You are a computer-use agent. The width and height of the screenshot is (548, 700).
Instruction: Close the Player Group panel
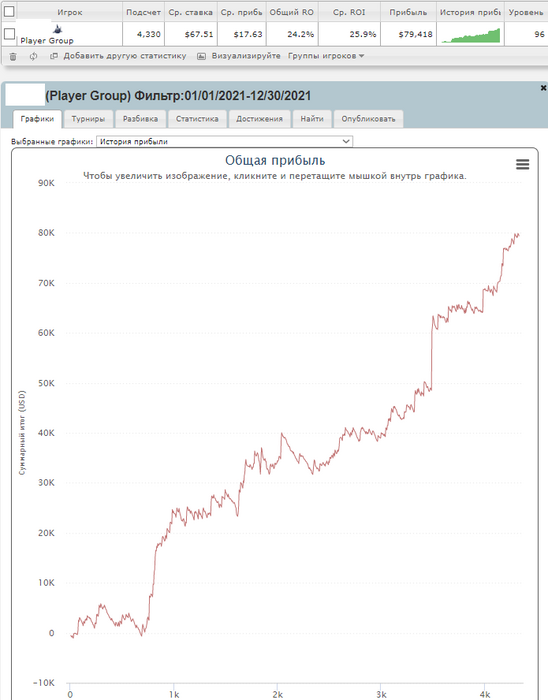(543, 88)
